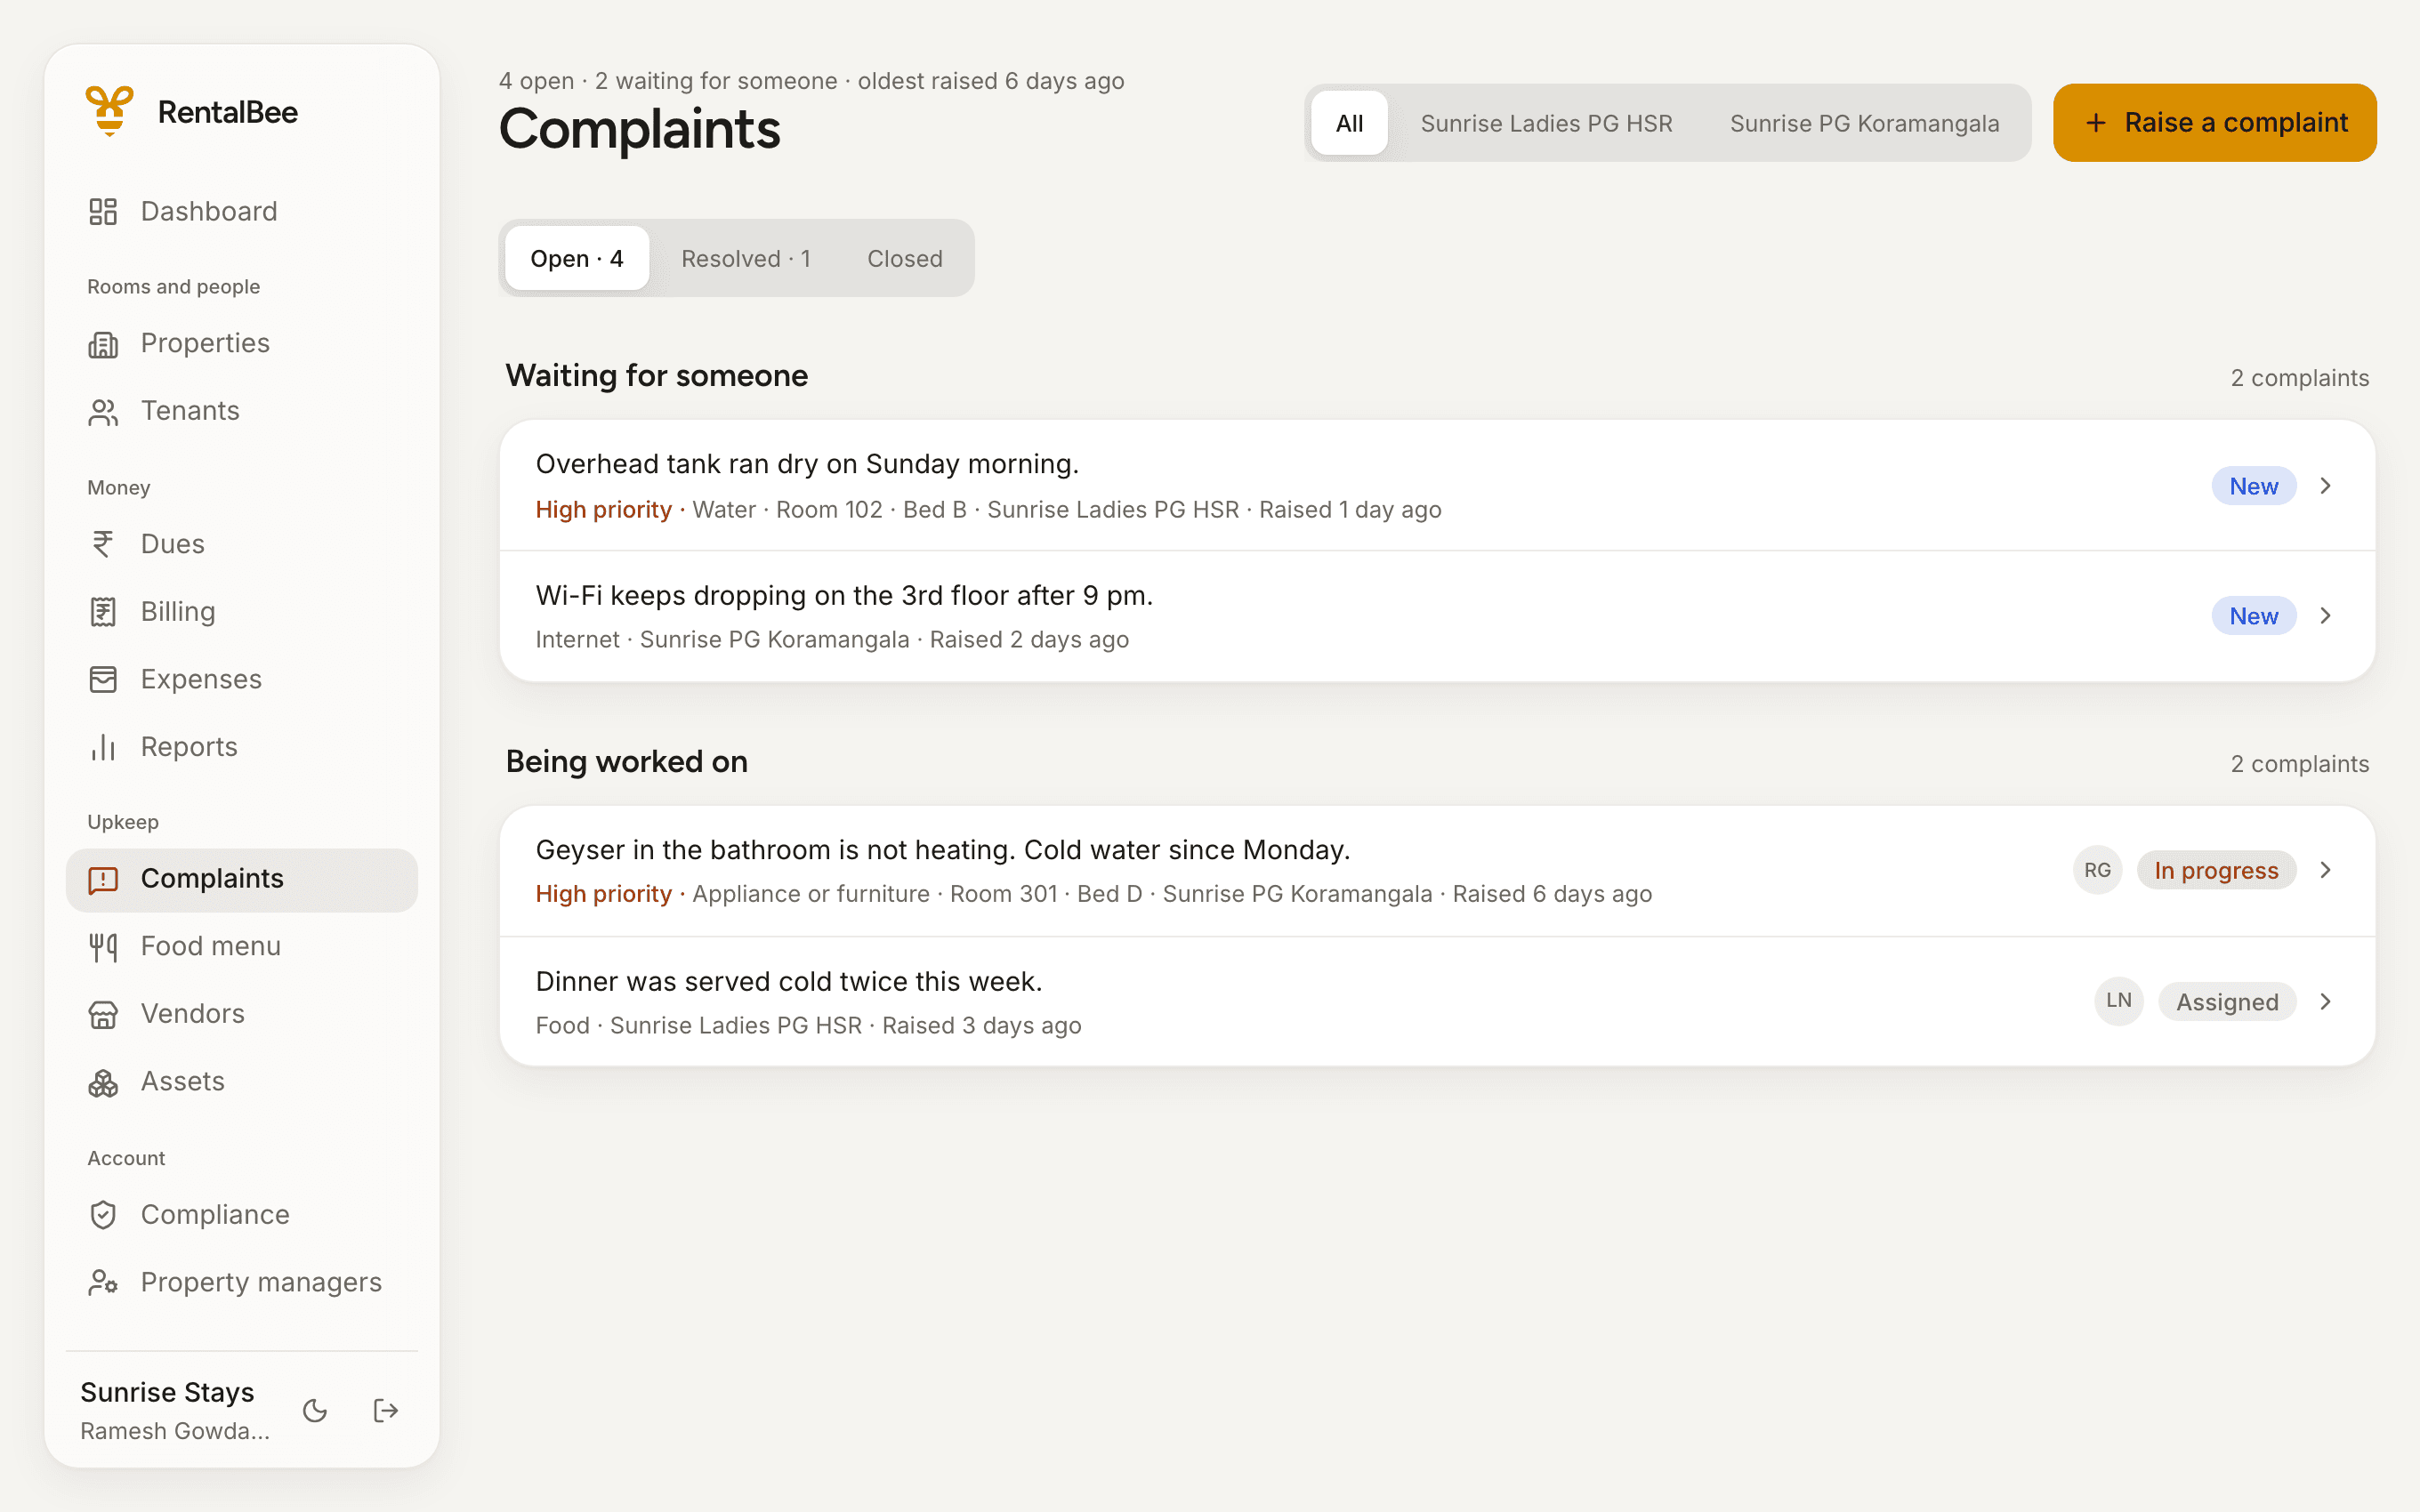Open the Reports section
Screen dimensions: 2420x1512
[241, 747]
